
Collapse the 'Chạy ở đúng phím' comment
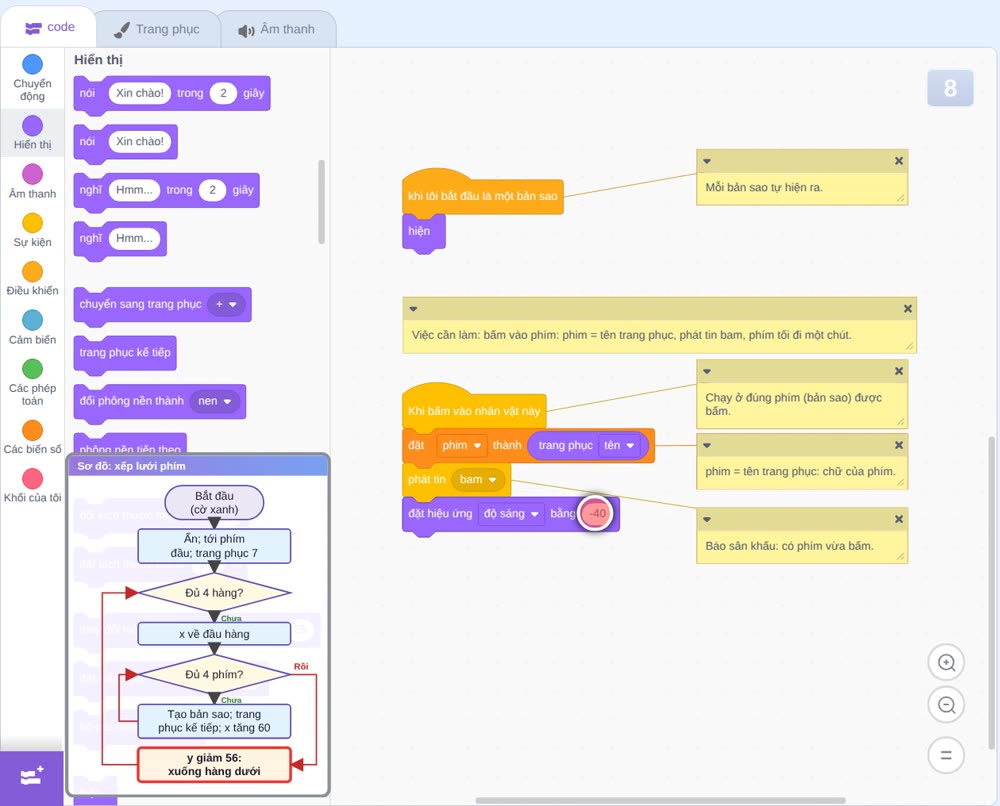point(707,372)
